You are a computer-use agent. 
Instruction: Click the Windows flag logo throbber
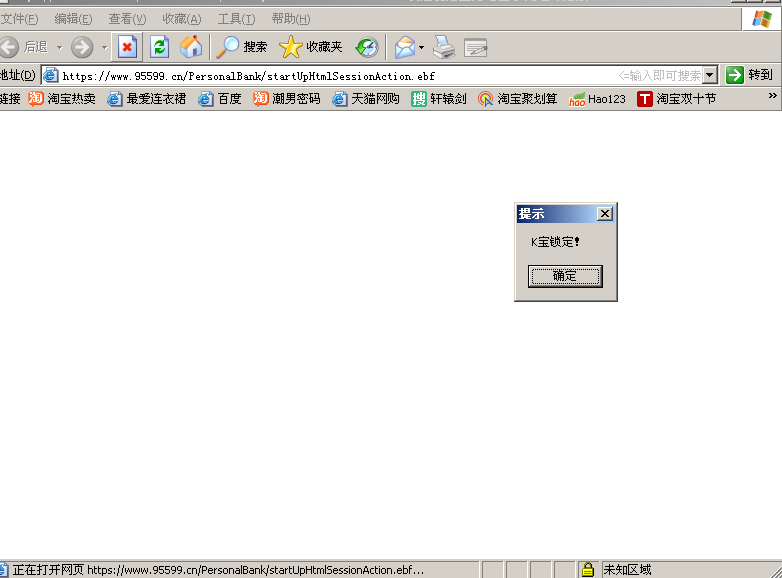762,19
